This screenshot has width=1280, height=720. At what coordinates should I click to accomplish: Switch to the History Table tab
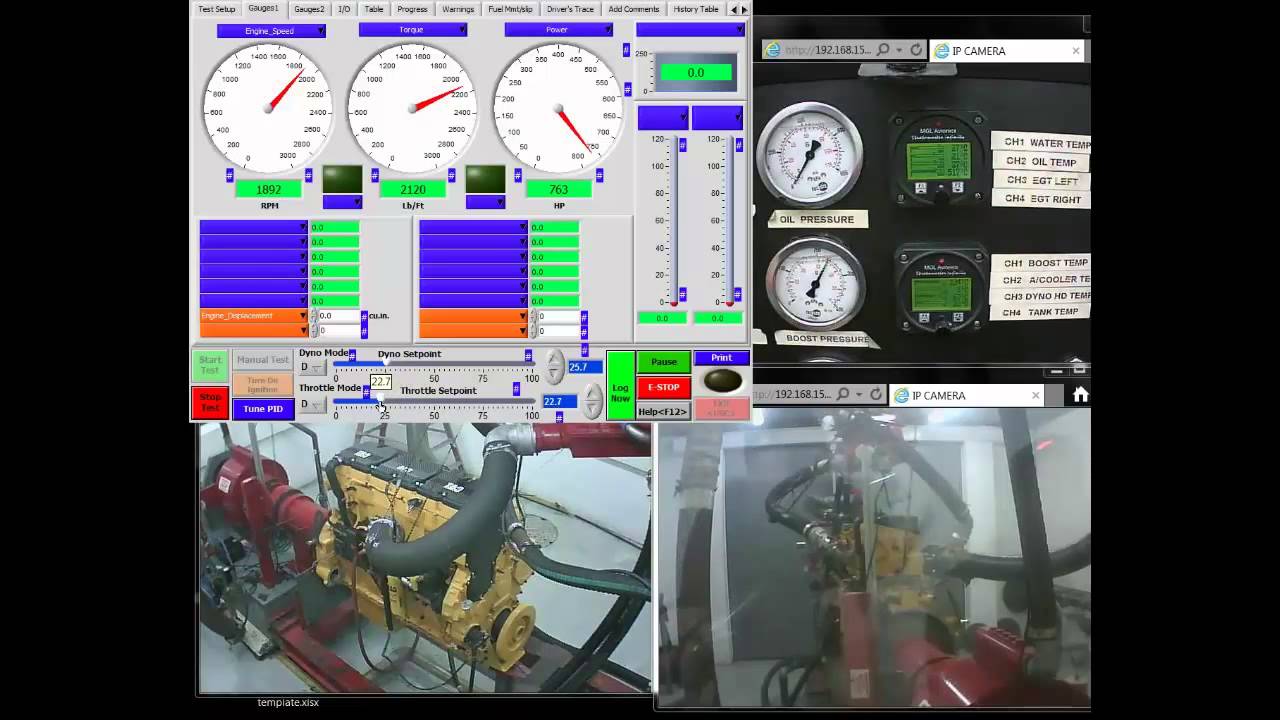pyautogui.click(x=695, y=9)
